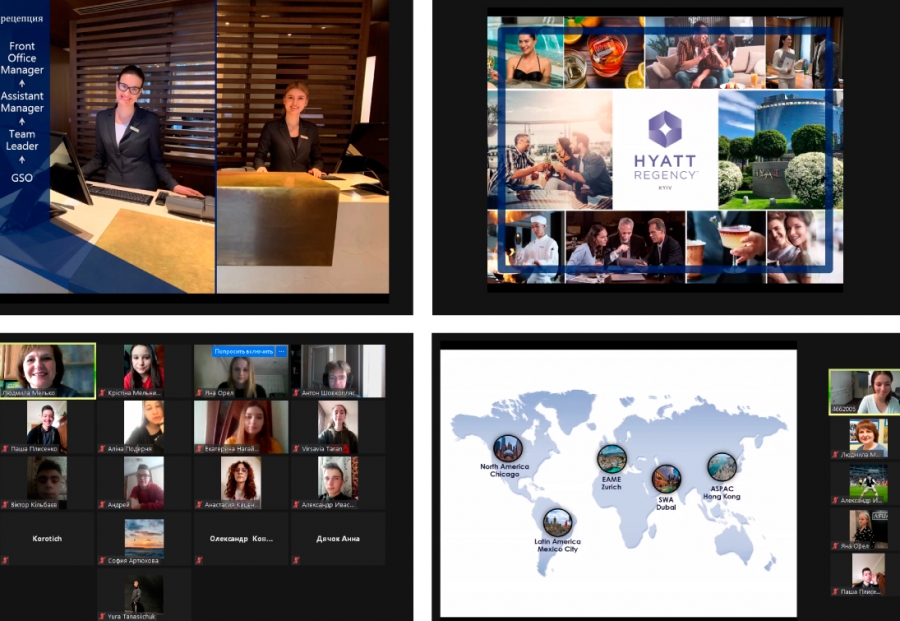Click muted mic icon beside Анастасия Кацен
This screenshot has width=900, height=621.
199,505
